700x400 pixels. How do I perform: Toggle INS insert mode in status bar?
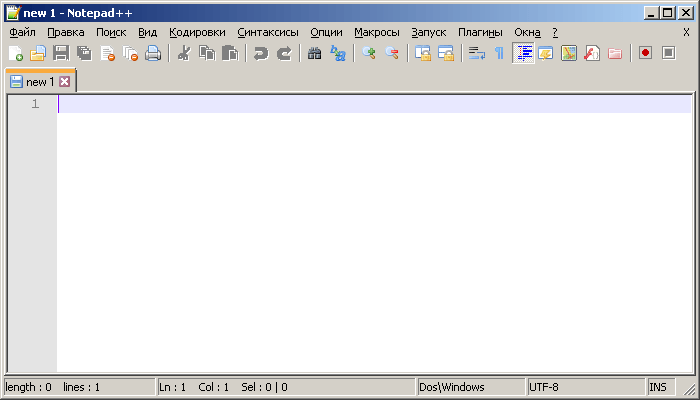(661, 387)
